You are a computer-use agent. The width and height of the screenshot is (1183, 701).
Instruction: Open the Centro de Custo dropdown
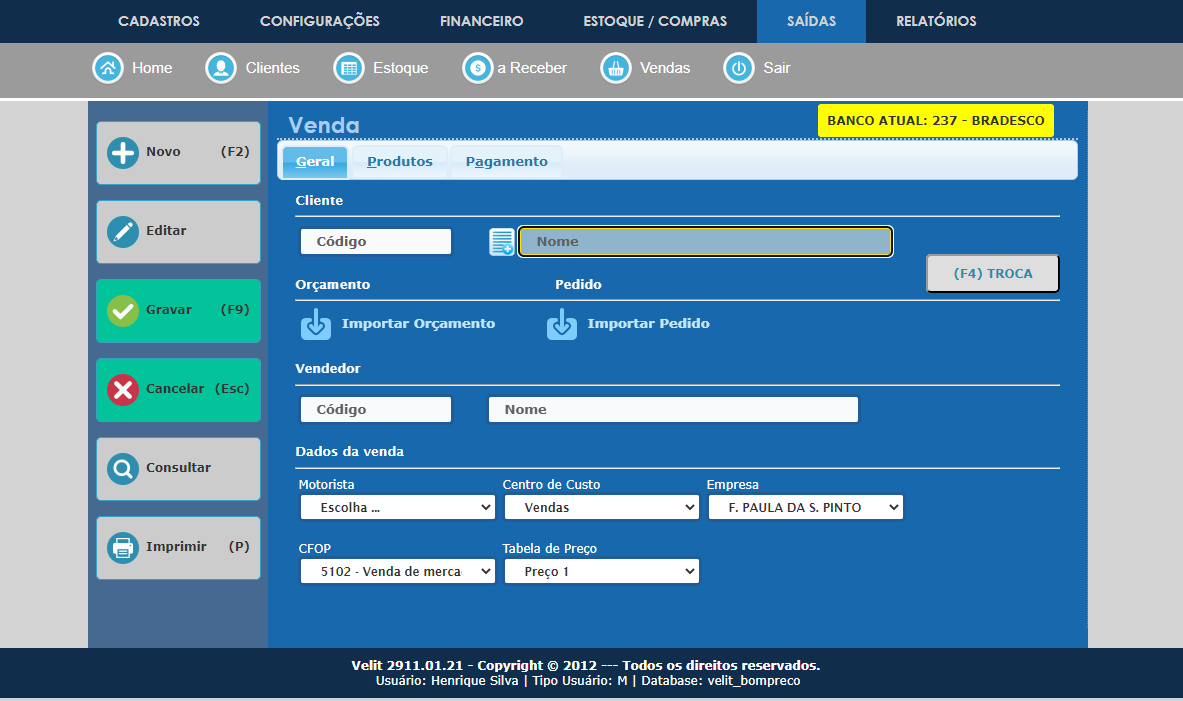pos(600,508)
